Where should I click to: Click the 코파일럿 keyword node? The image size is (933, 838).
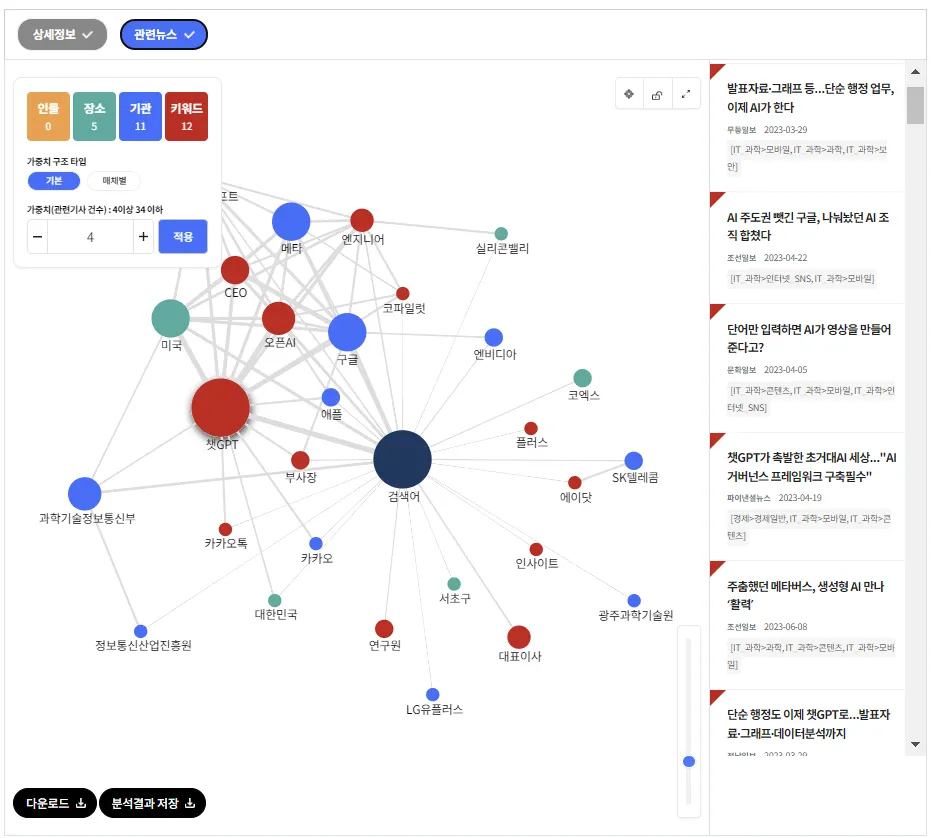click(403, 293)
